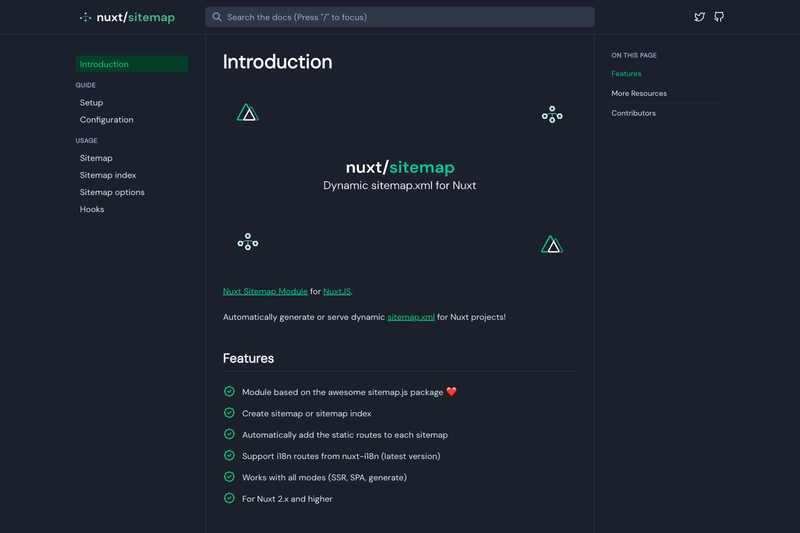Click the GUIDE sidebar section label
This screenshot has height=533, width=800.
[x=86, y=85]
